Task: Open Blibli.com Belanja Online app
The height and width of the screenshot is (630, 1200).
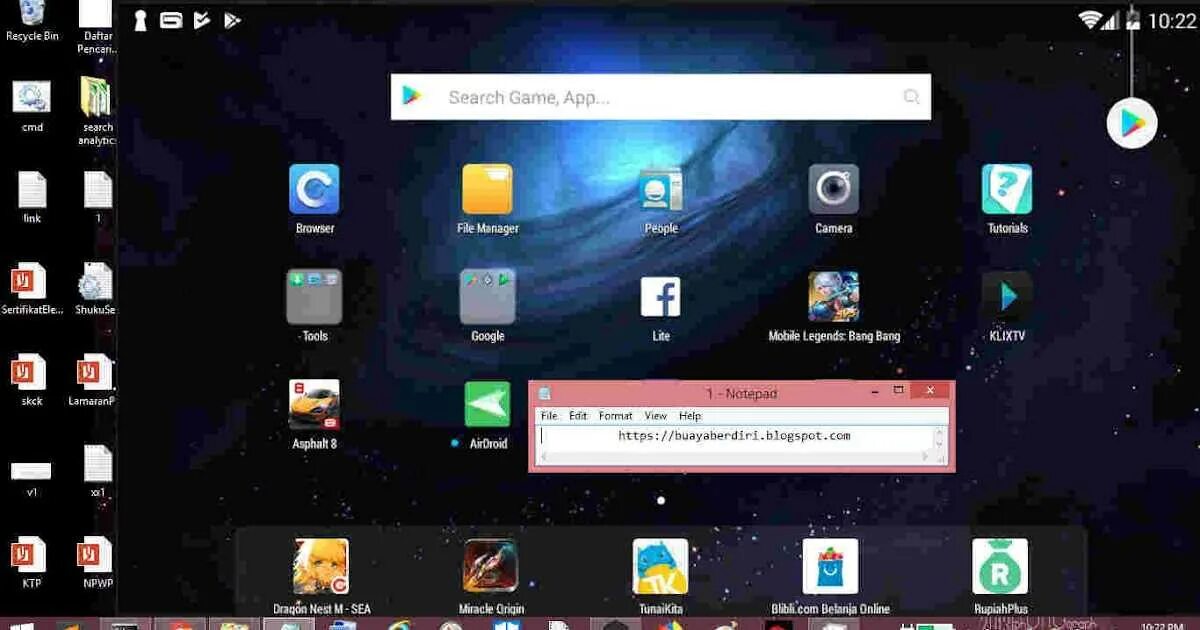Action: (830, 566)
